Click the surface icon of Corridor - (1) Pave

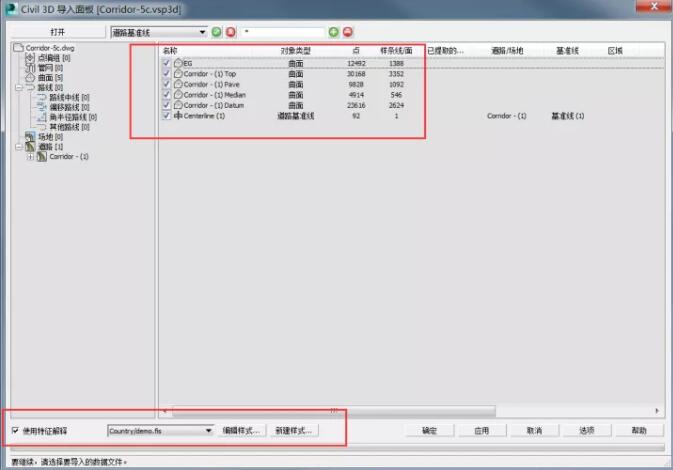pyautogui.click(x=178, y=84)
